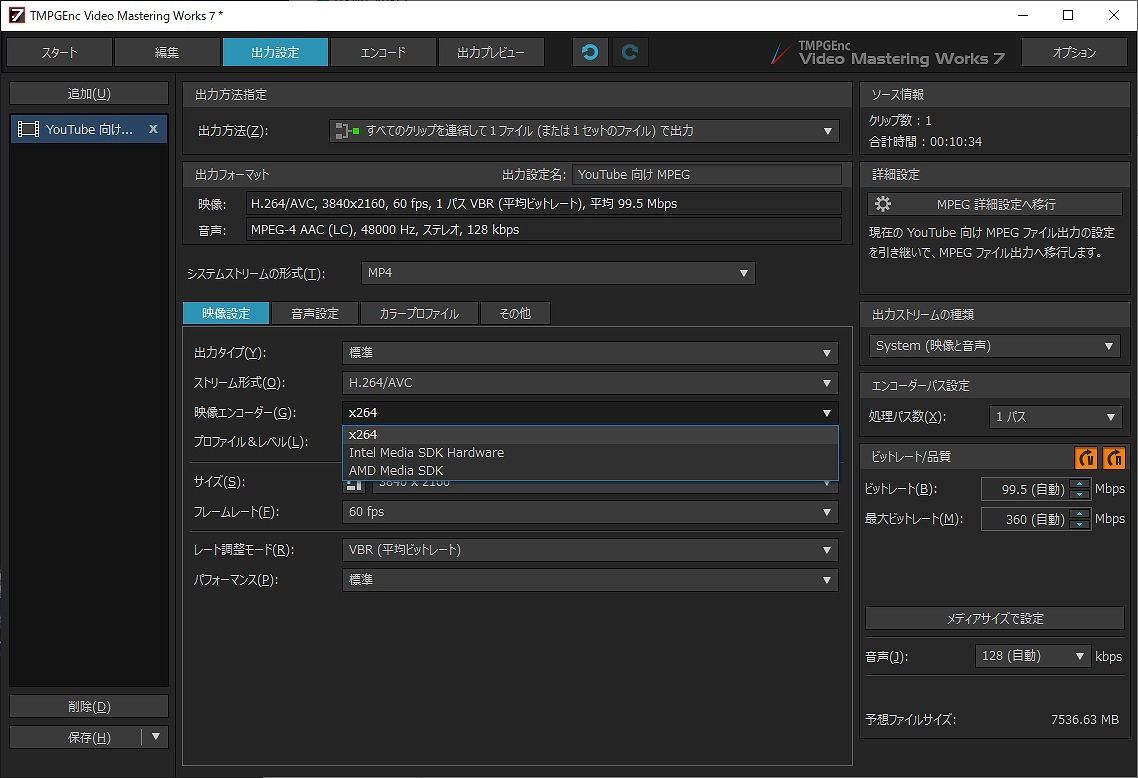Click the orange video (V) bitrate reset icon
This screenshot has width=1138, height=778.
click(x=1086, y=457)
